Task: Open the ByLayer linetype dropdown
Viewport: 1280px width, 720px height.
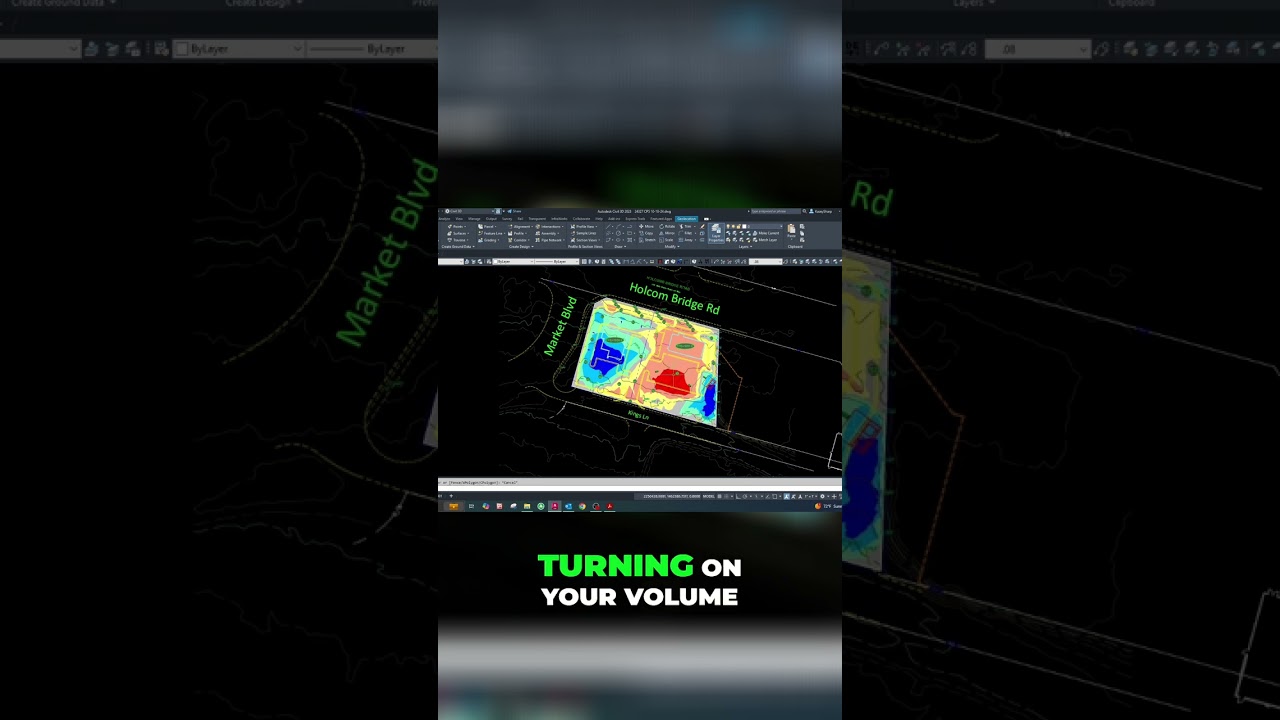Action: [x=556, y=261]
